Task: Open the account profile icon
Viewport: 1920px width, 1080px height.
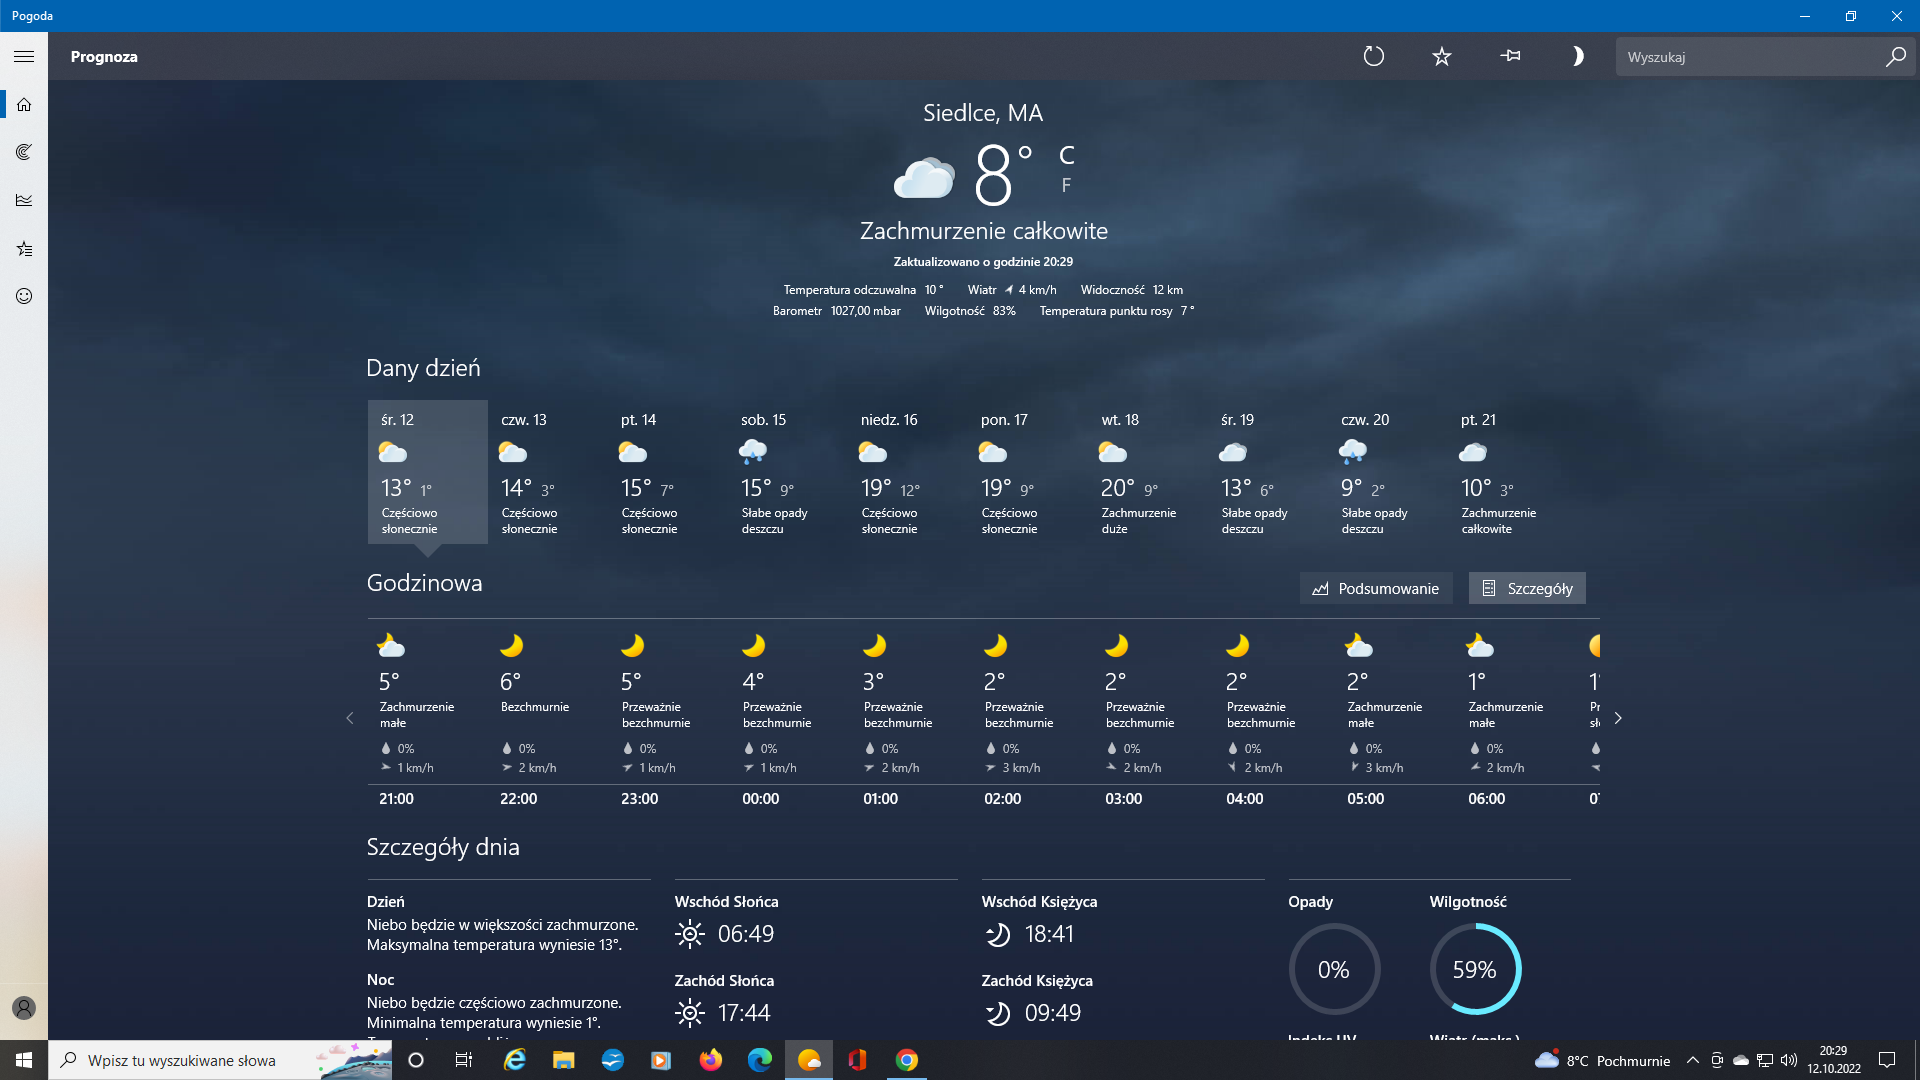Action: [x=24, y=1008]
